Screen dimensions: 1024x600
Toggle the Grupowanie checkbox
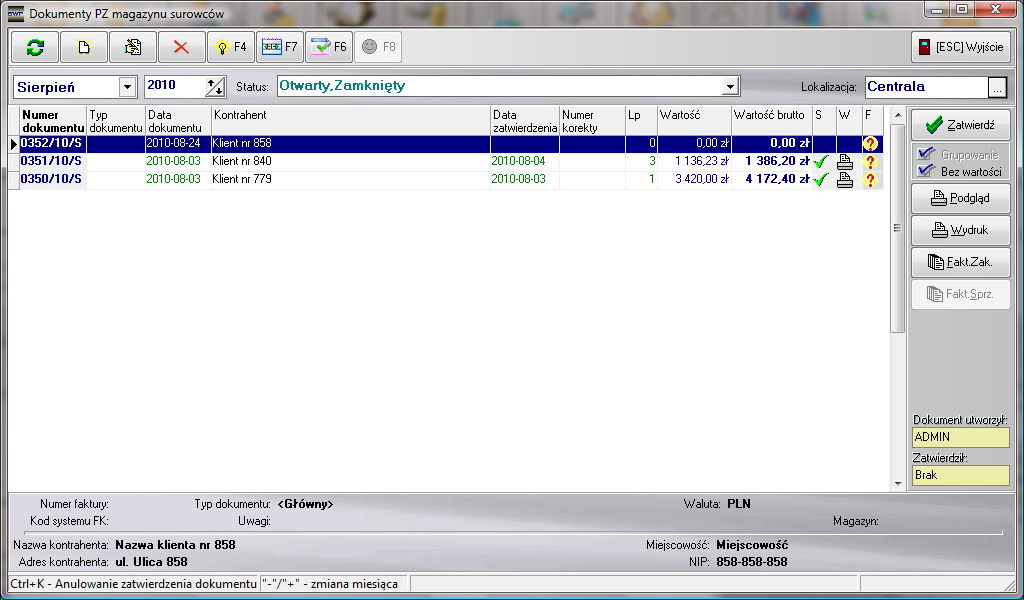coord(926,155)
